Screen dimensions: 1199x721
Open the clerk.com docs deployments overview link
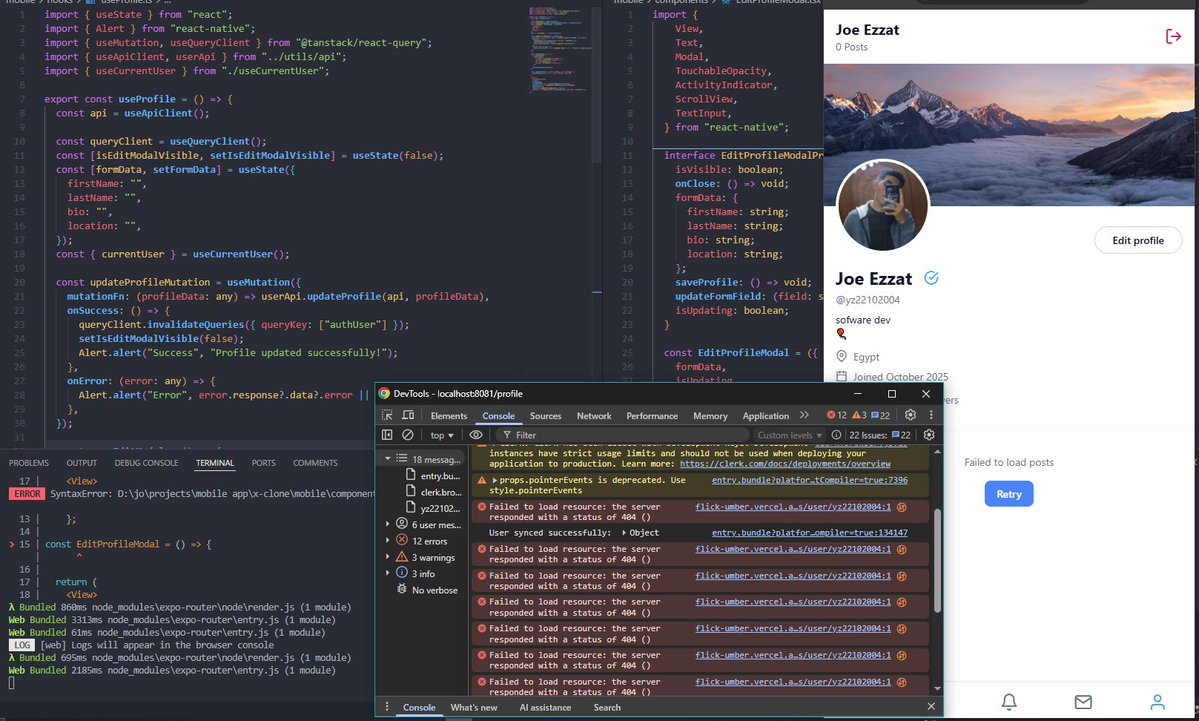click(x=785, y=463)
